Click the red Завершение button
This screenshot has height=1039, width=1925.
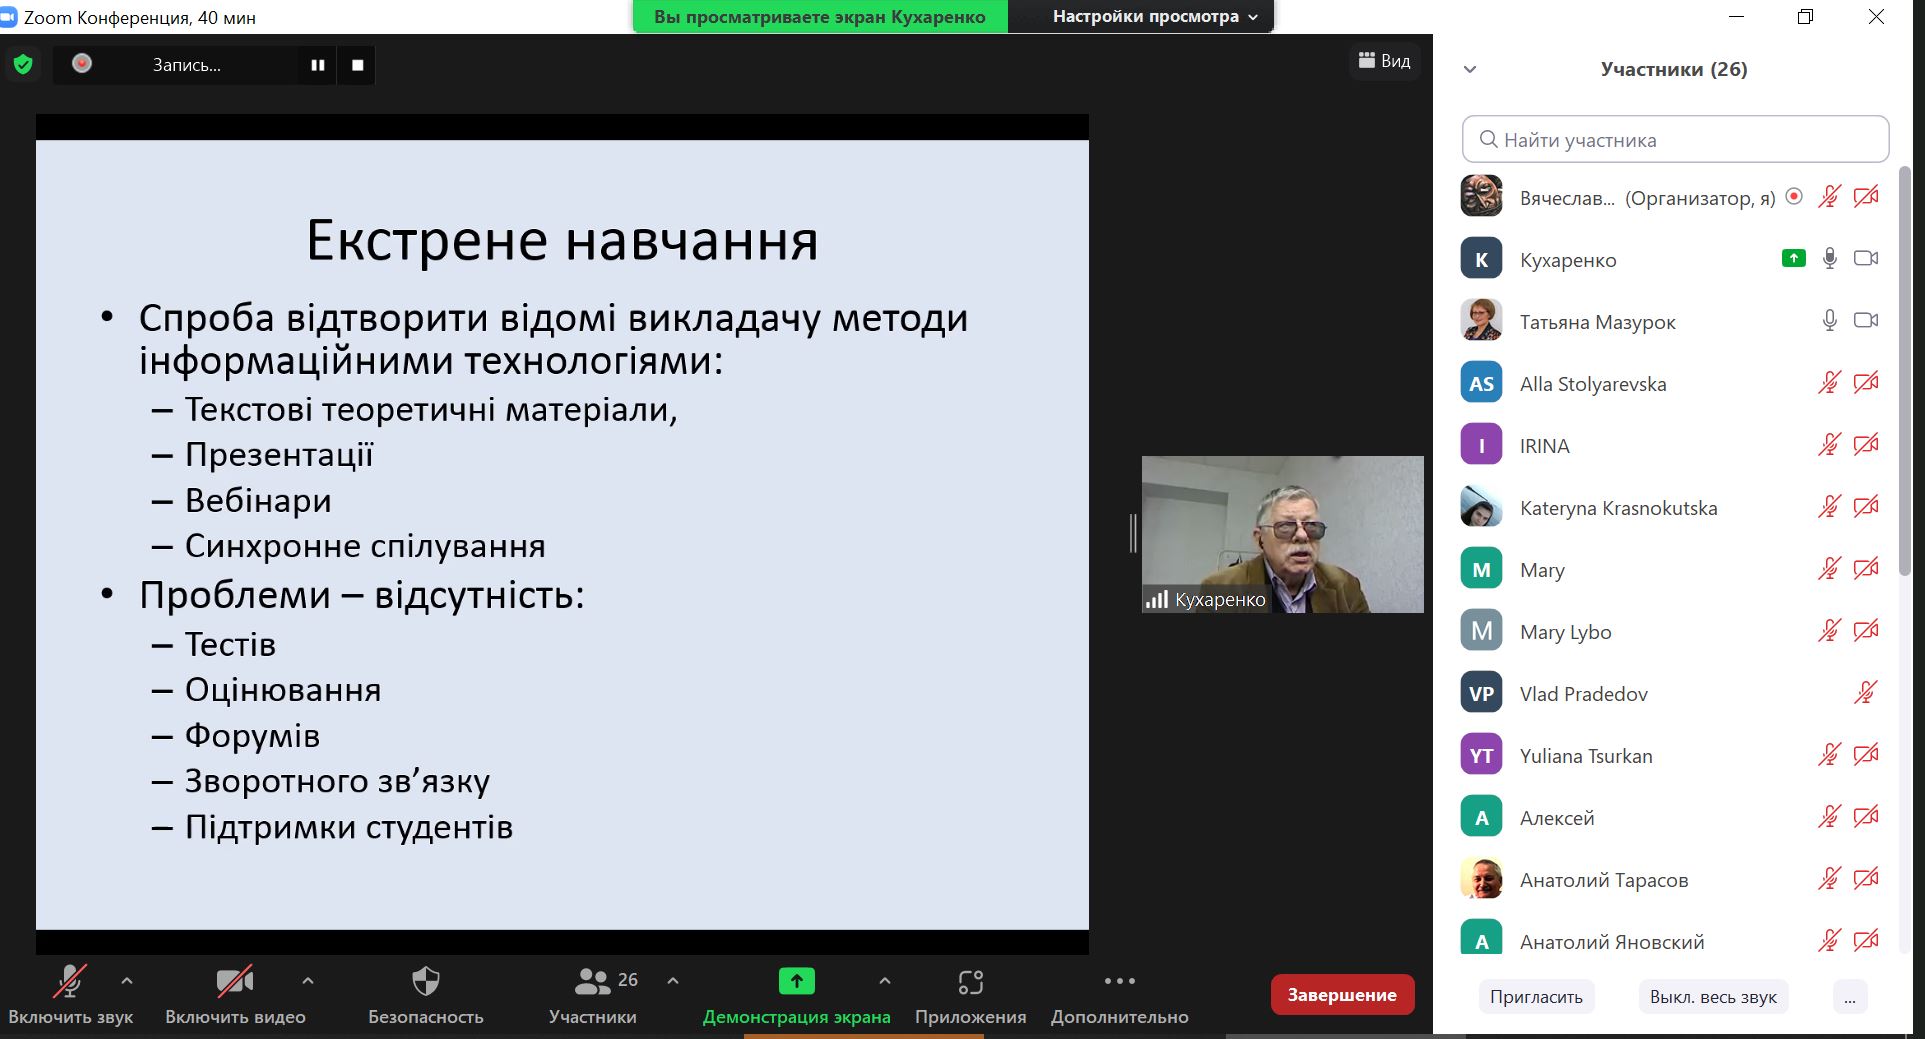coord(1342,995)
